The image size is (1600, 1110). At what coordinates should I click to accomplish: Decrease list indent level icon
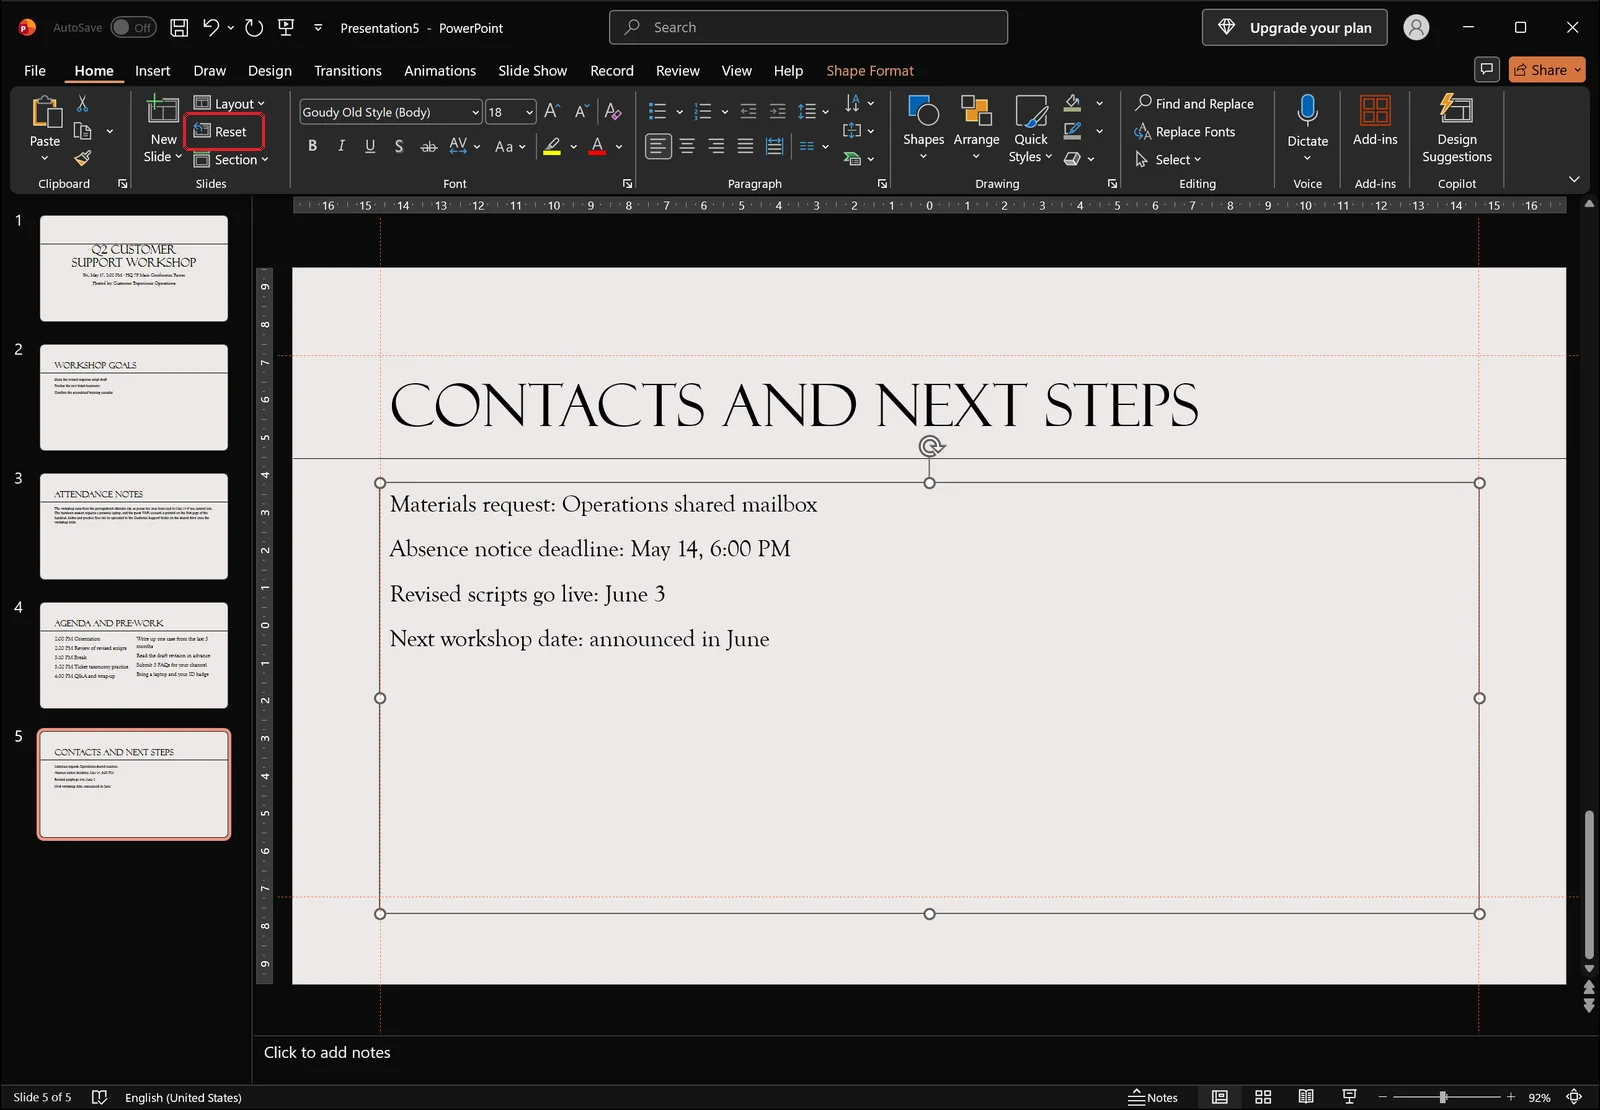tap(748, 112)
